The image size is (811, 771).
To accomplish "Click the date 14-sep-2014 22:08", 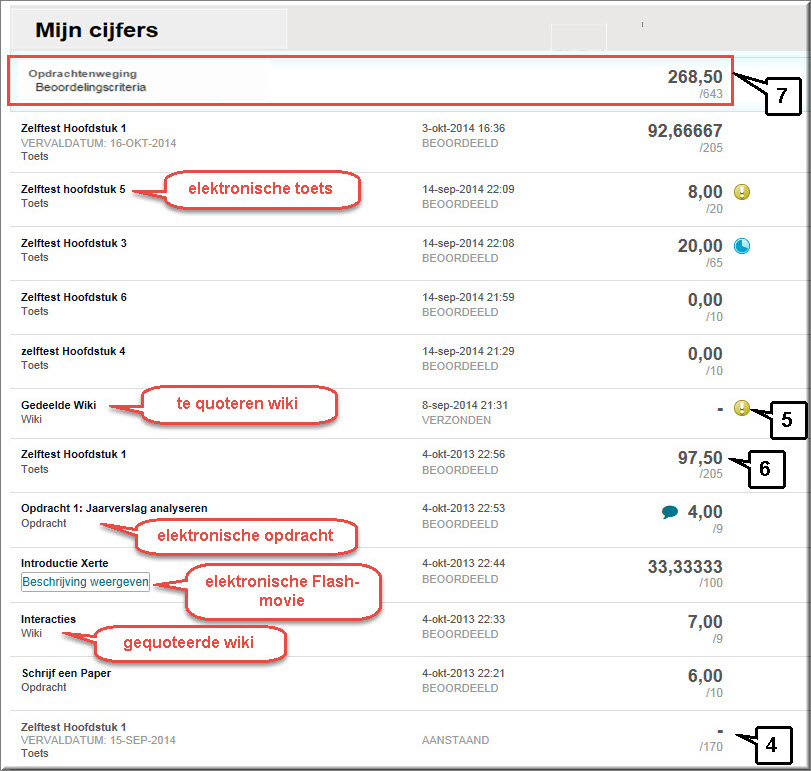I will (468, 243).
